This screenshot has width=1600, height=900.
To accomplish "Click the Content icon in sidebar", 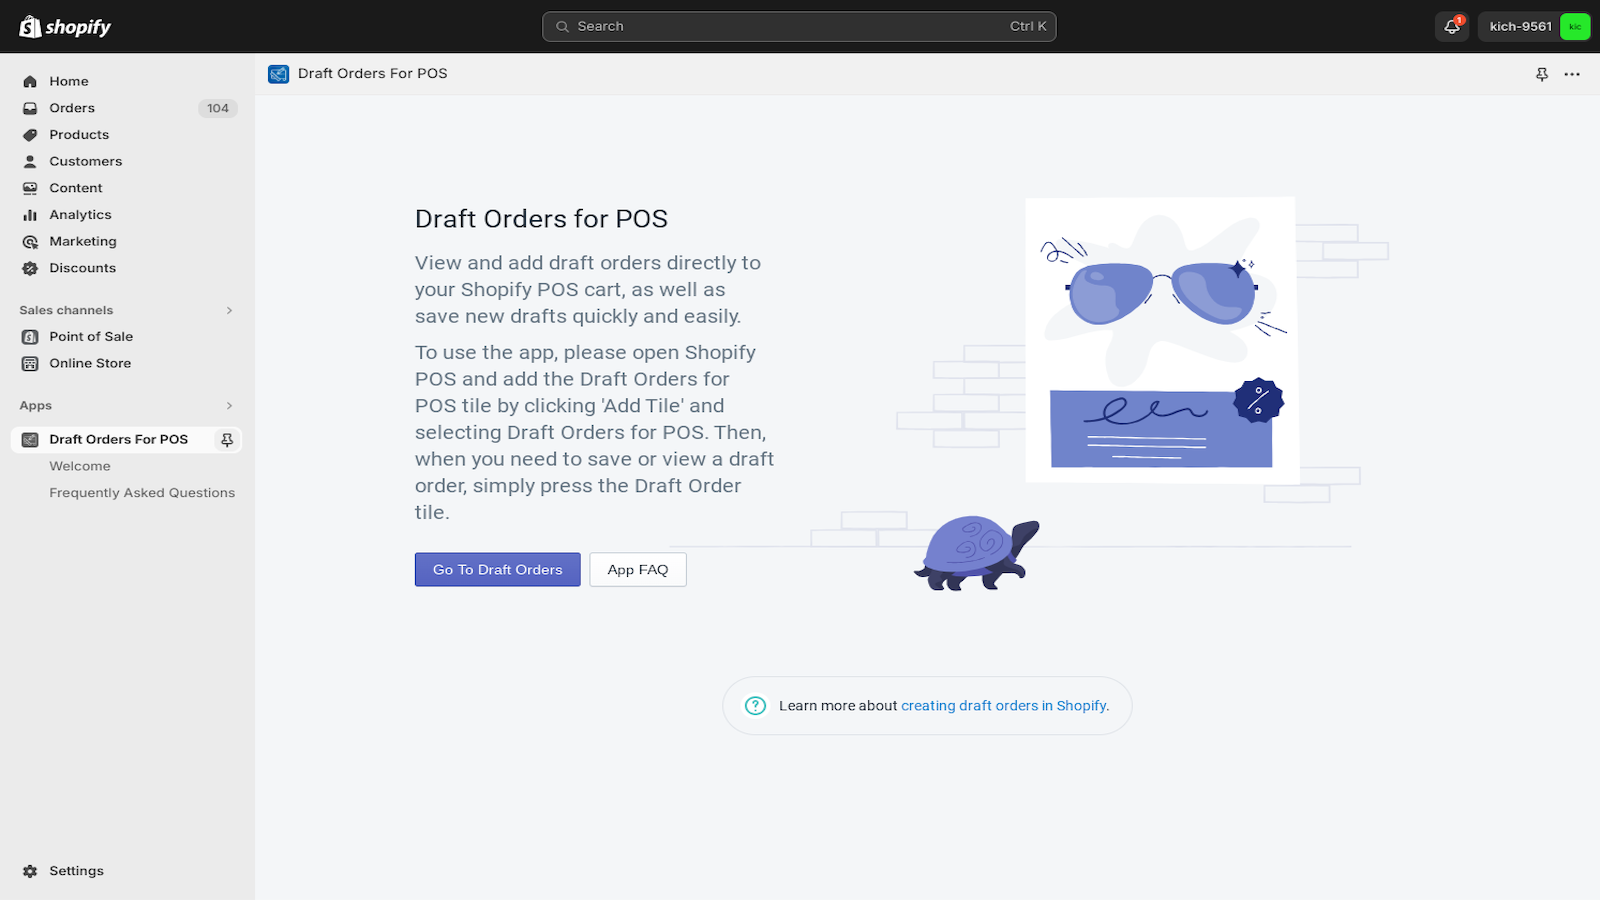I will [x=30, y=188].
